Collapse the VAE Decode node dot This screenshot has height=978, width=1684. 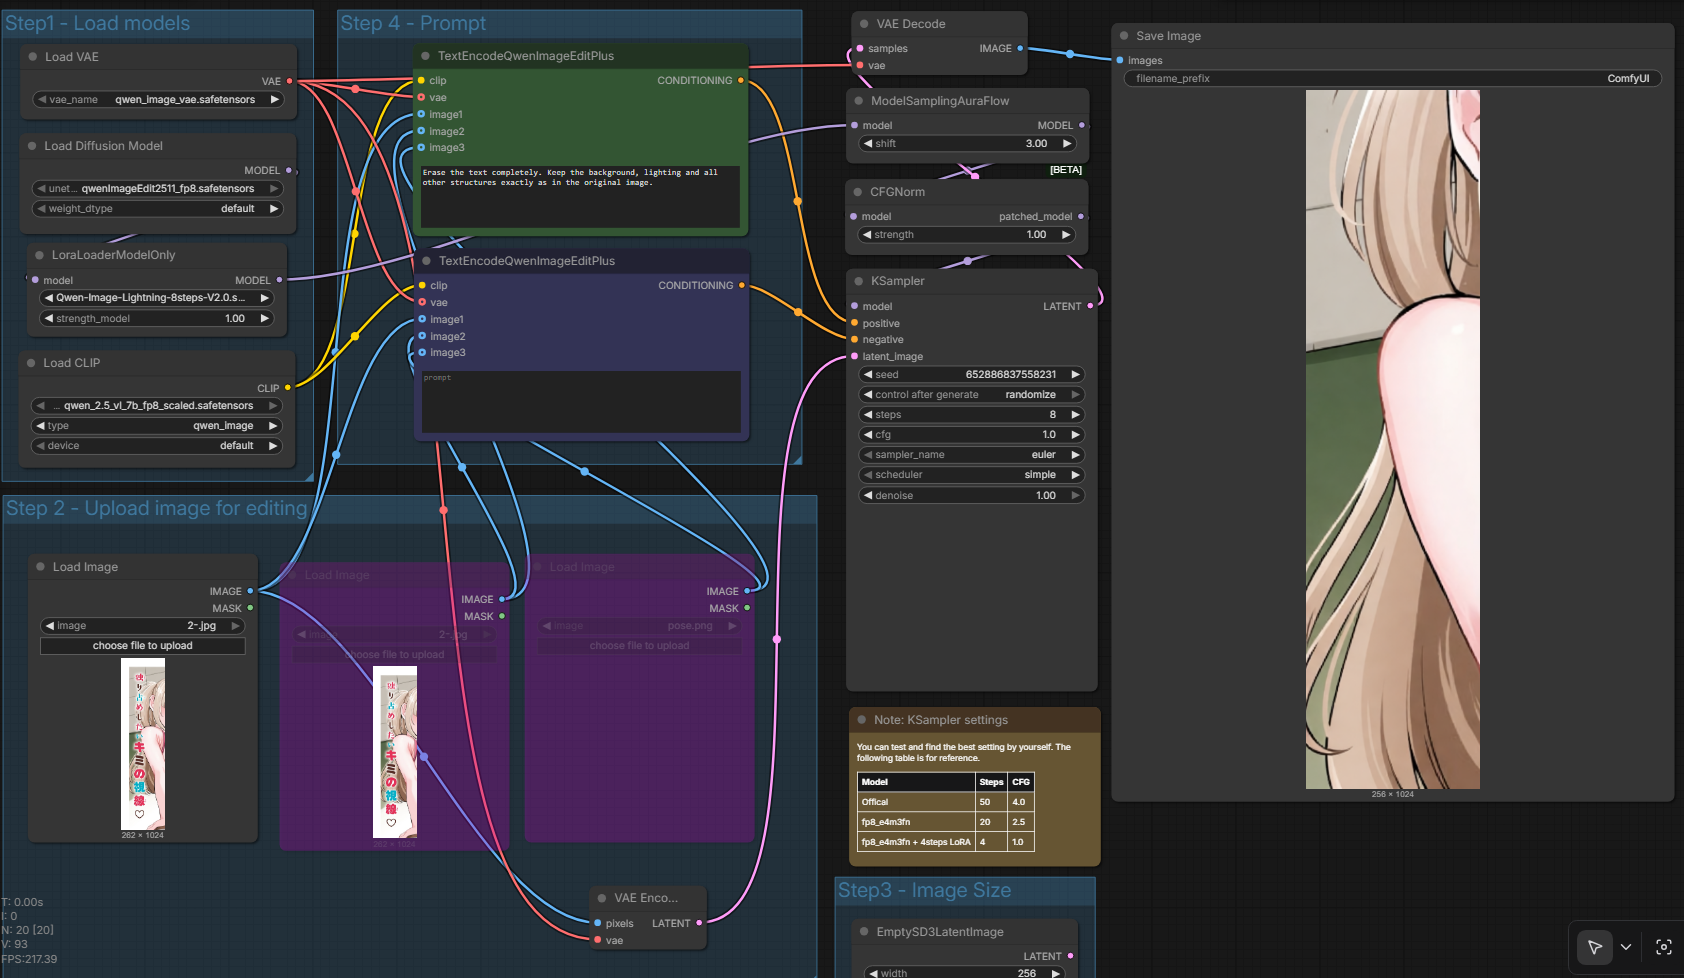click(x=864, y=24)
